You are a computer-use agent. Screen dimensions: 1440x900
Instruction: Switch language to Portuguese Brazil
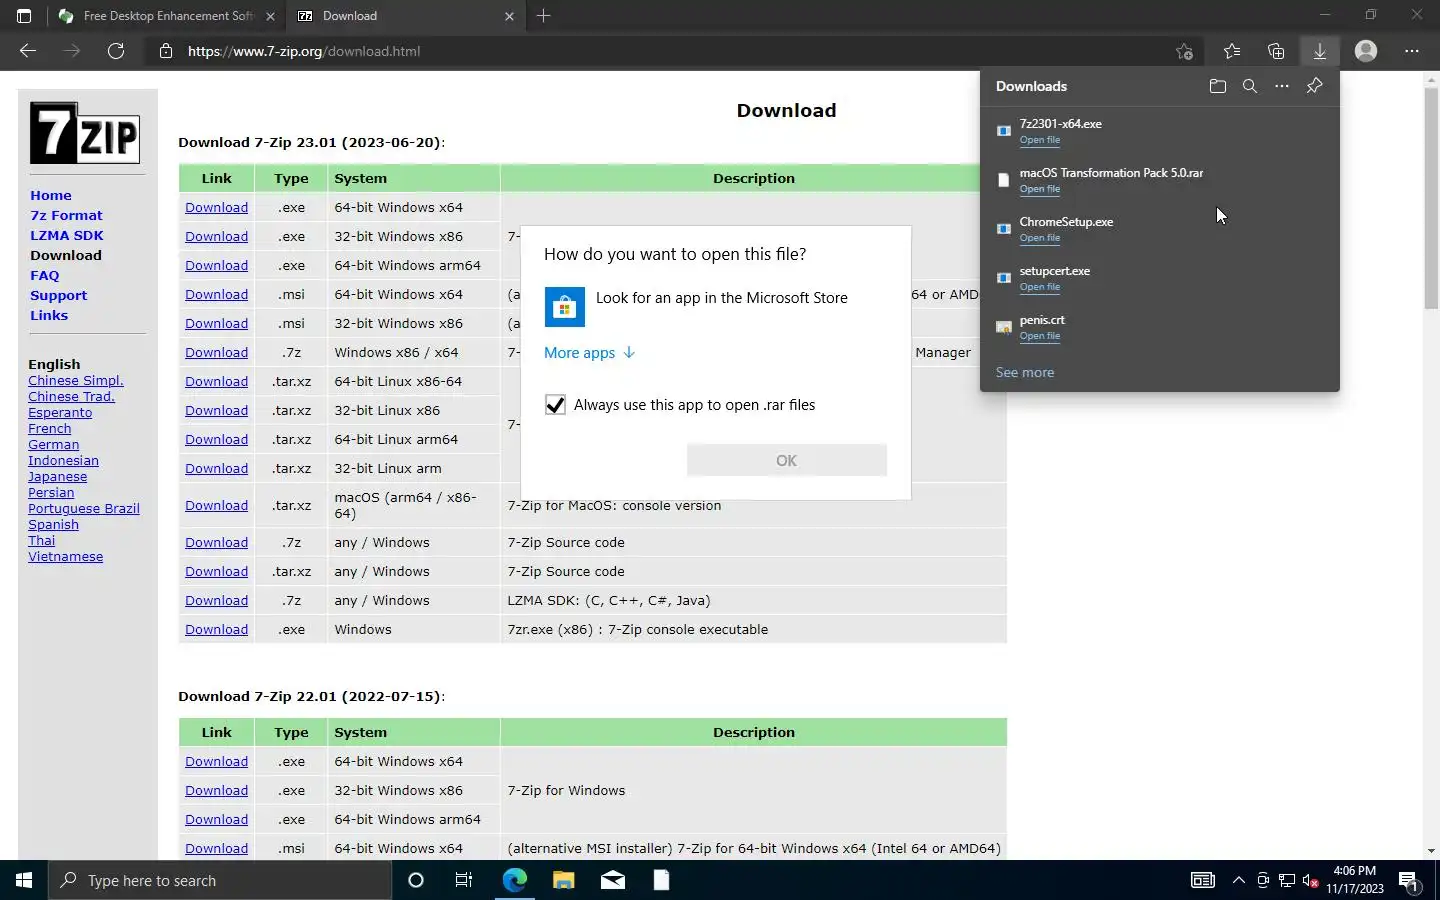(84, 508)
